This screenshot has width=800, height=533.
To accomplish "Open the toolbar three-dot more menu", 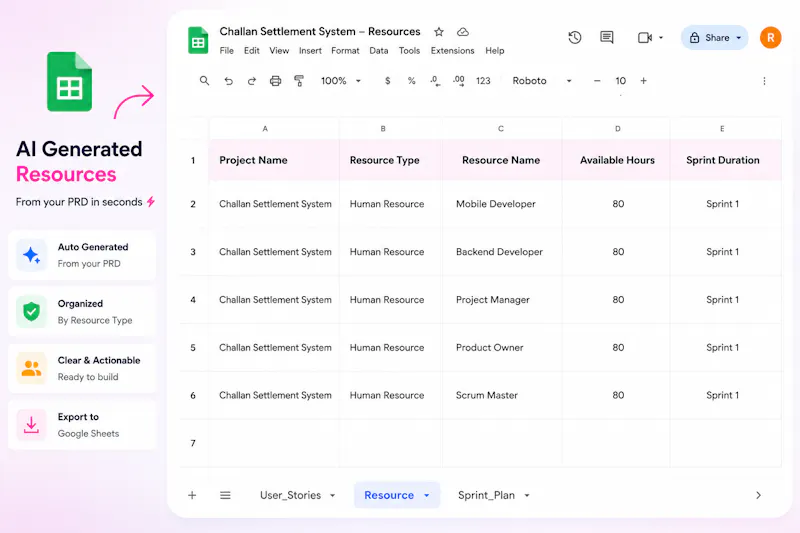I will click(x=764, y=81).
